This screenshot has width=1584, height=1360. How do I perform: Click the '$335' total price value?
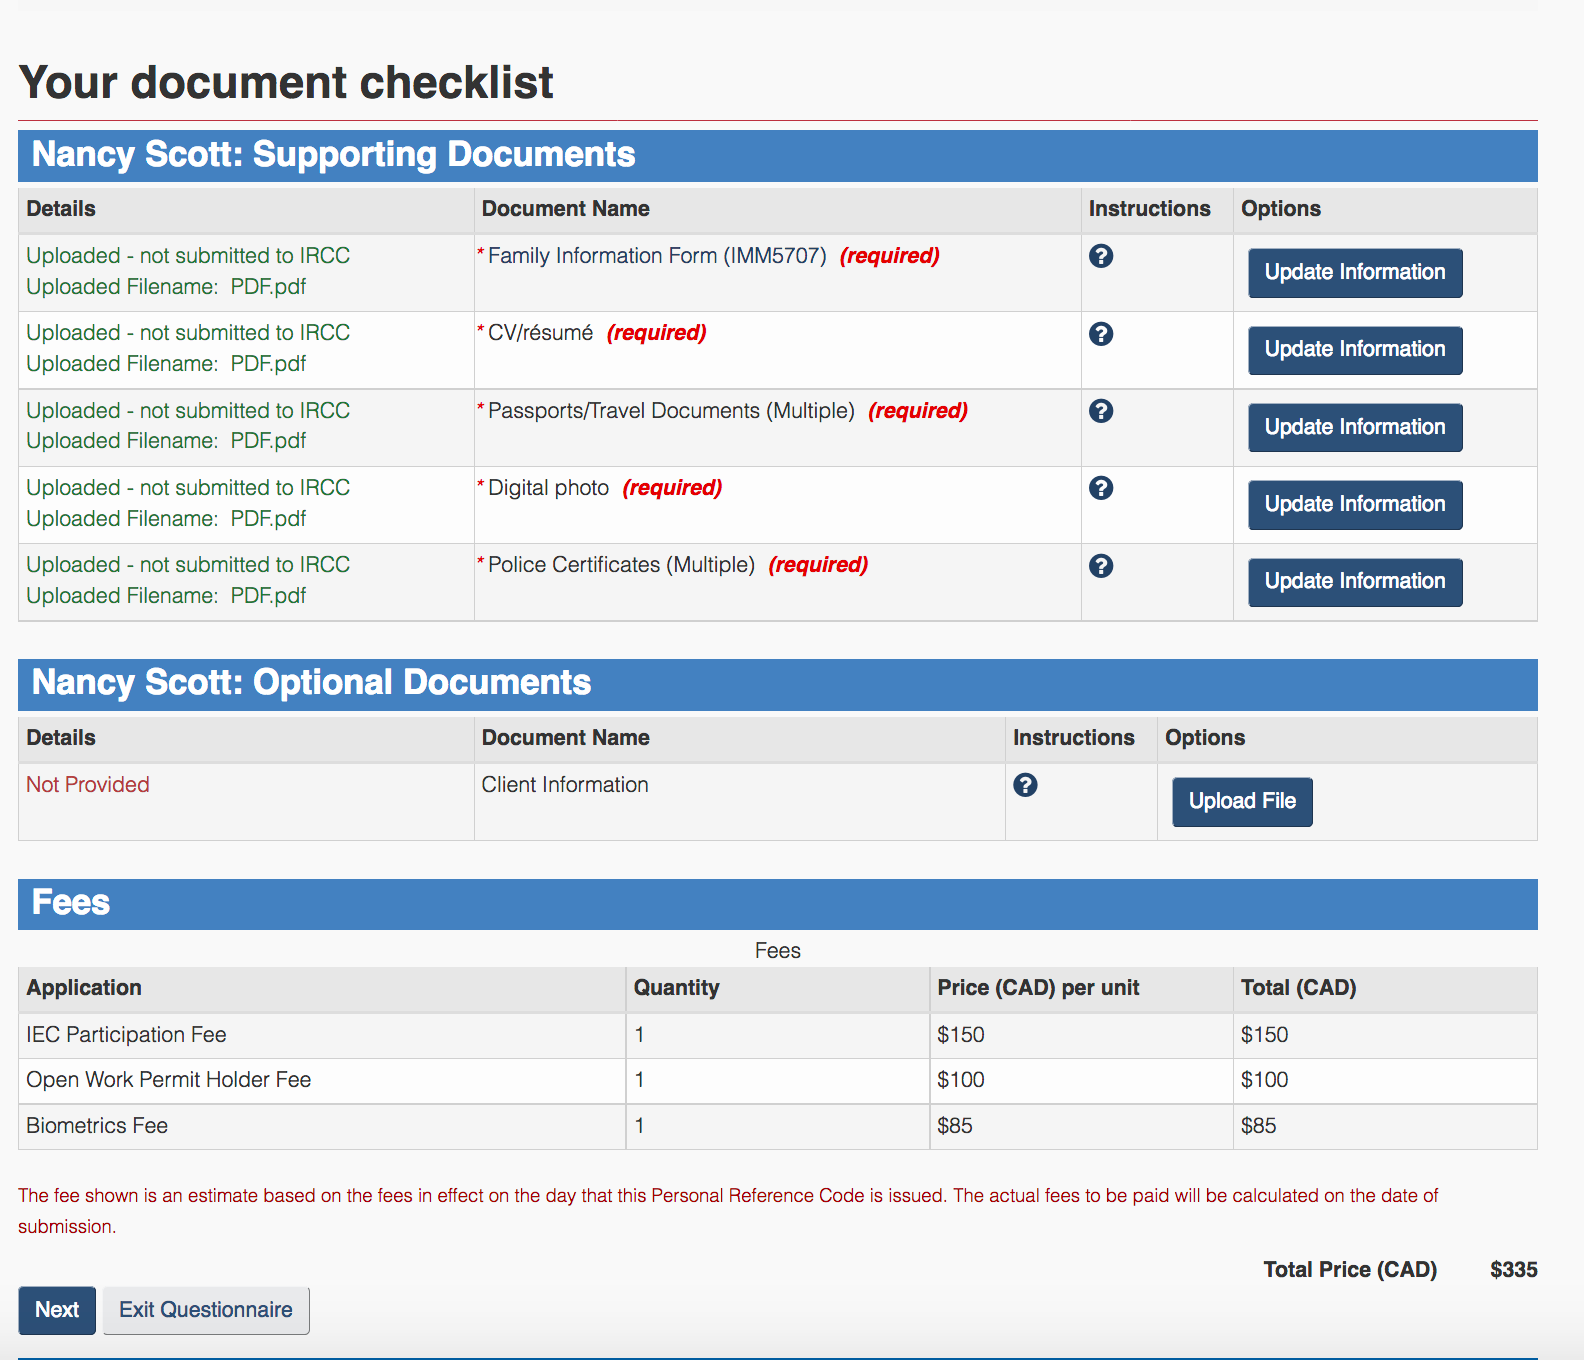point(1514,1270)
